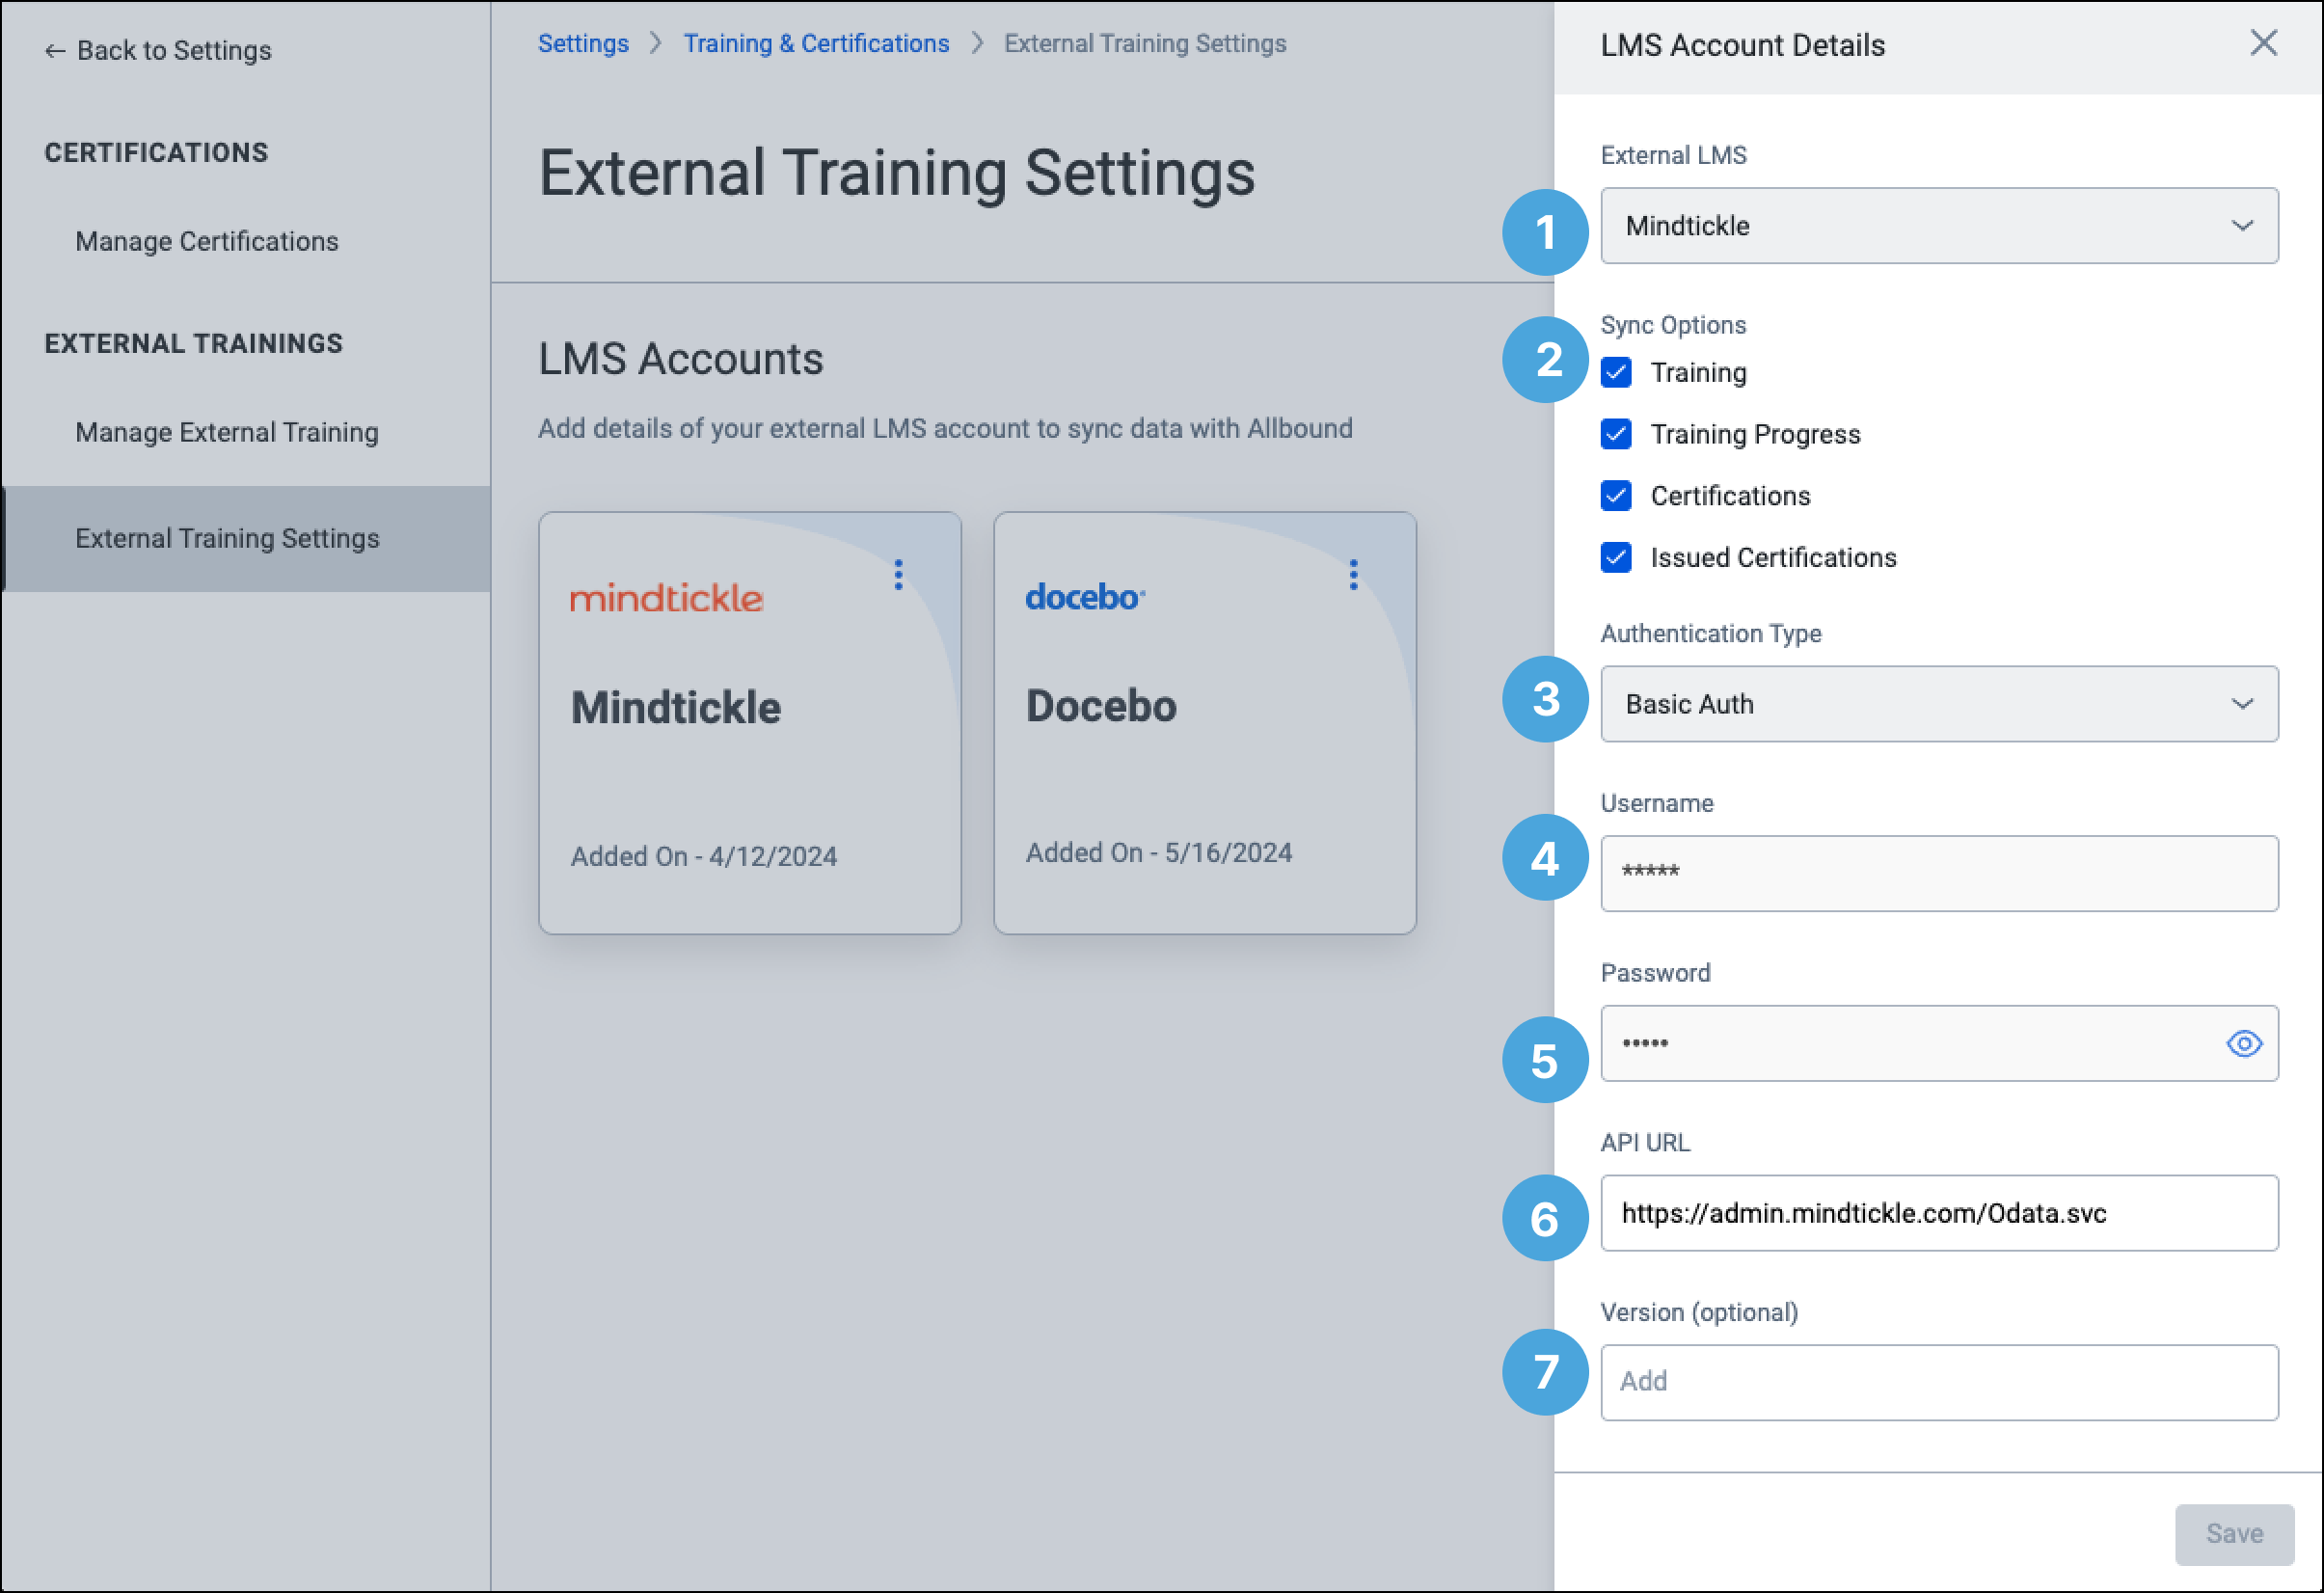Screen dimensions: 2324x1593
Task: Click the Save button
Action: tap(2234, 1534)
